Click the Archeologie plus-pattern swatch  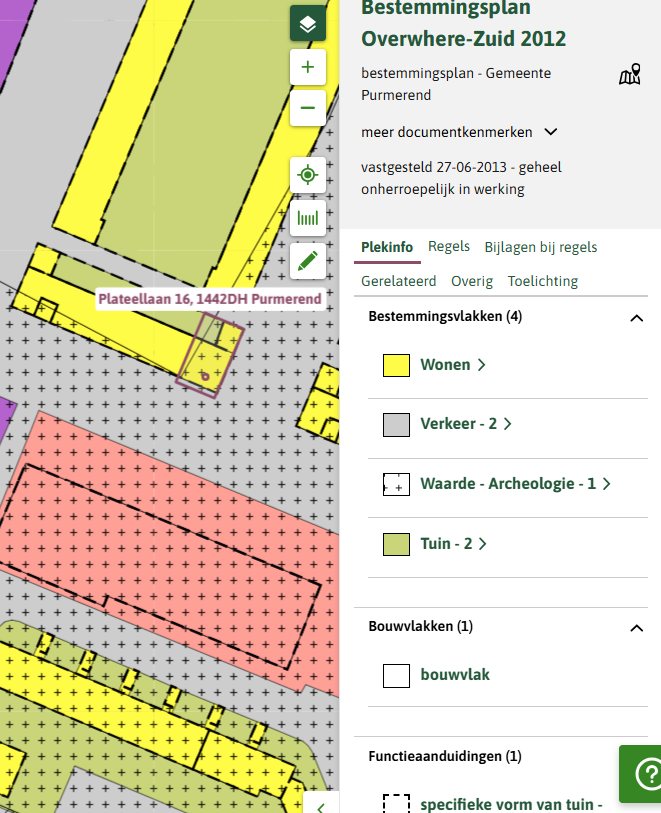coord(397,484)
